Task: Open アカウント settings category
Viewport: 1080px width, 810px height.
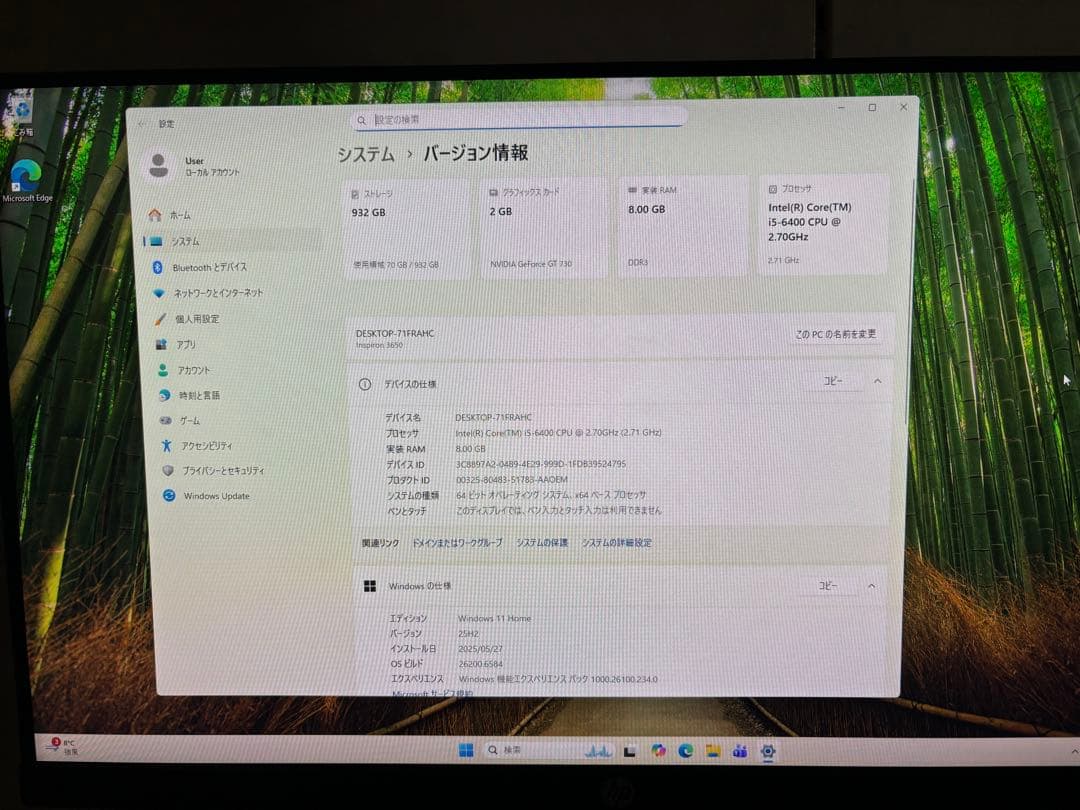Action: pyautogui.click(x=194, y=370)
